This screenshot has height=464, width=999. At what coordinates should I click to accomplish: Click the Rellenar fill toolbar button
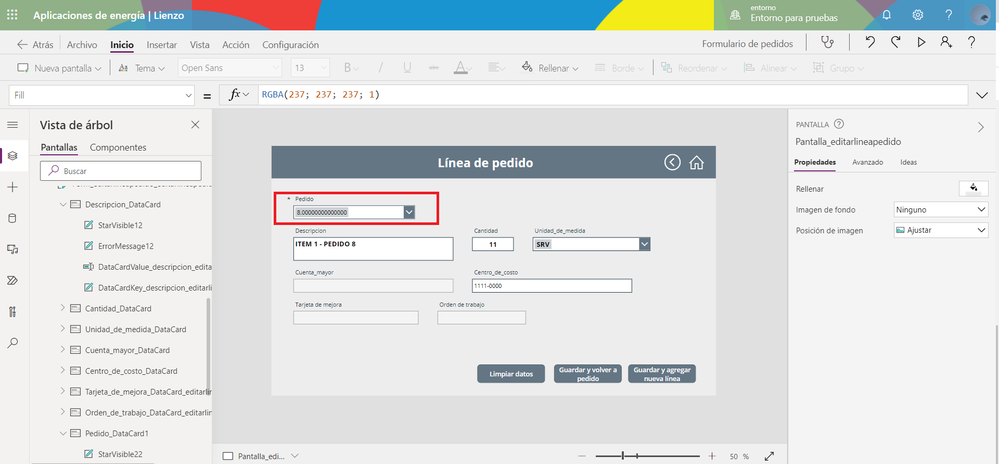[550, 68]
